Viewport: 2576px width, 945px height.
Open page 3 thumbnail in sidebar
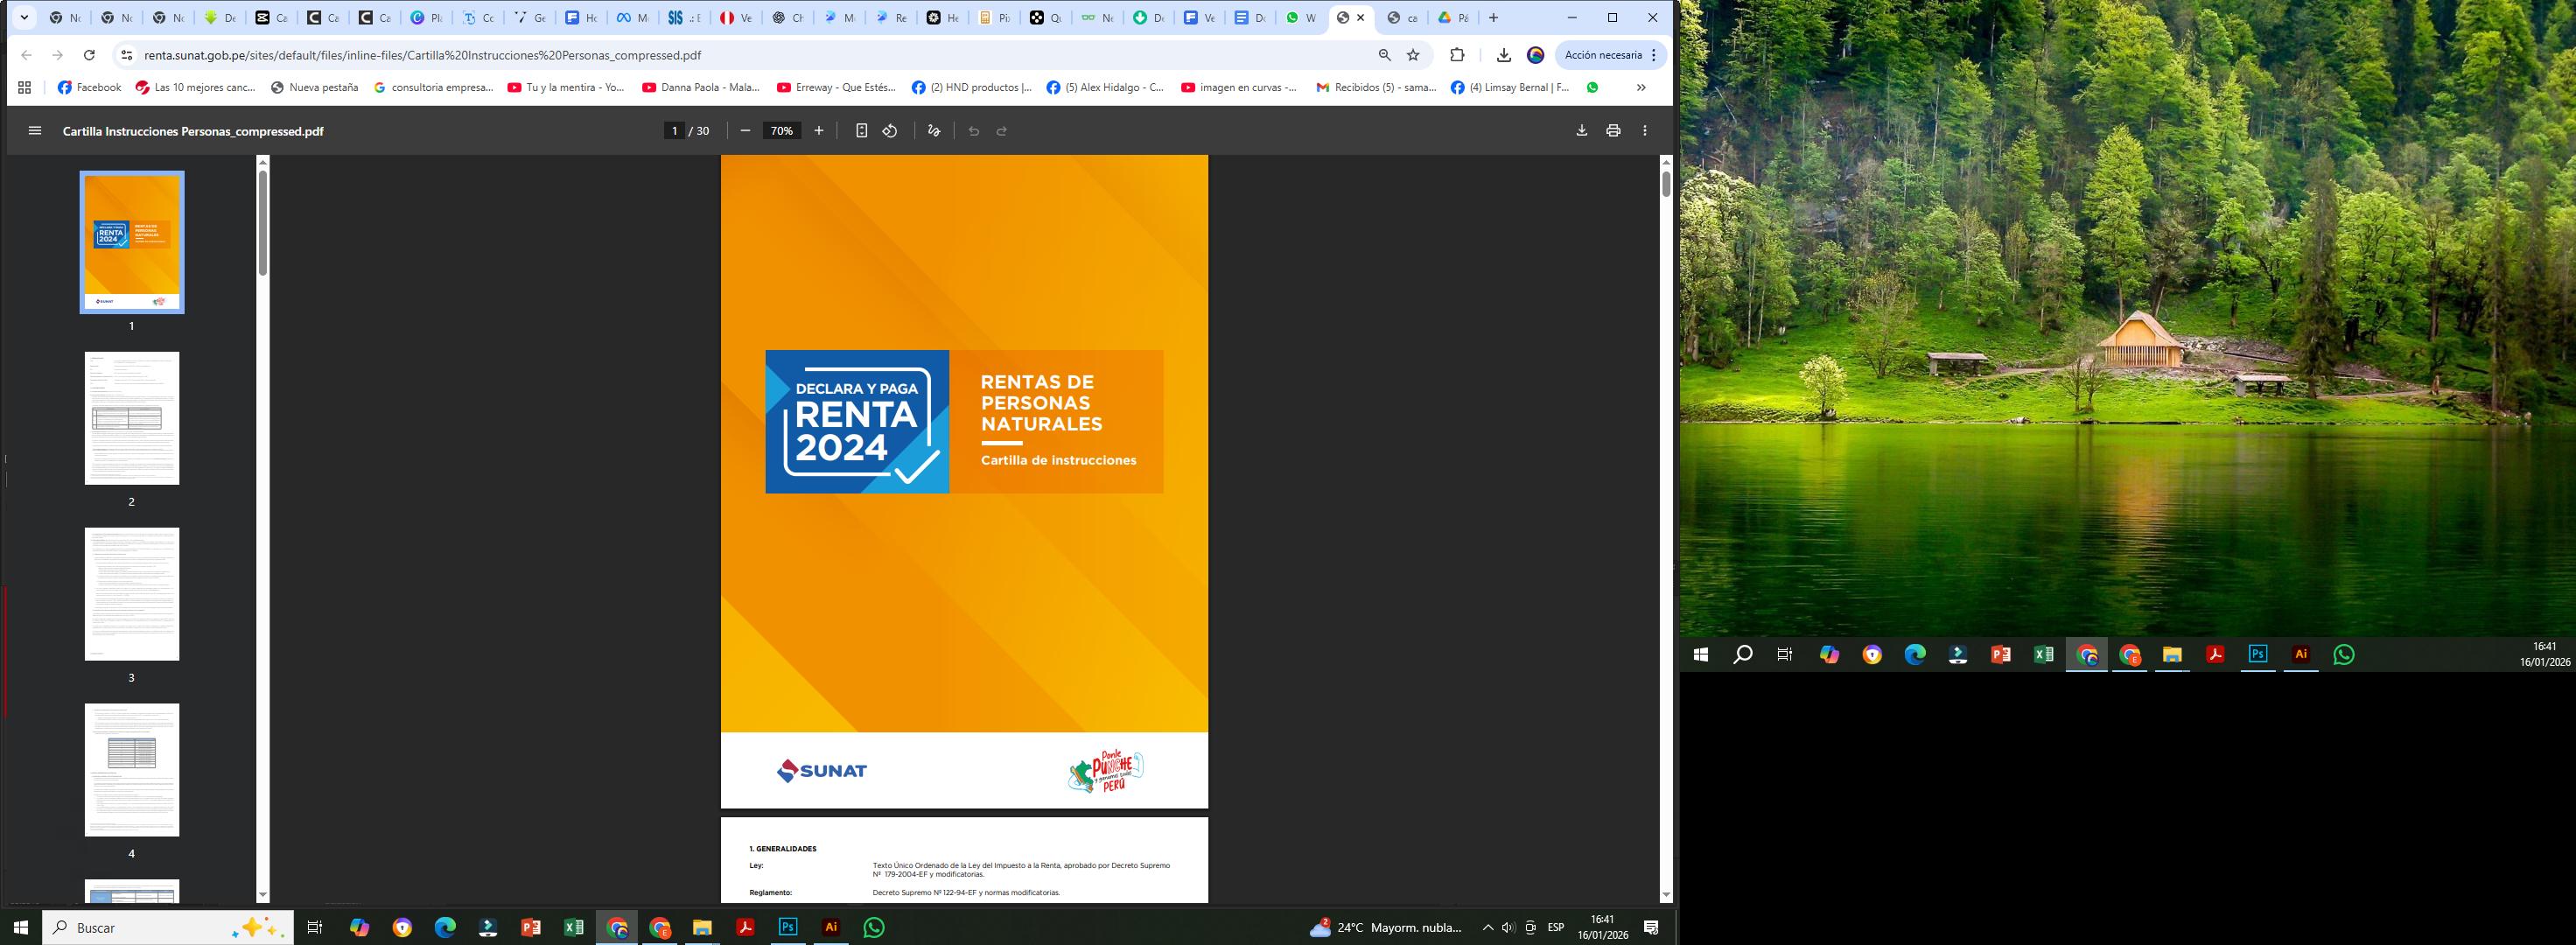tap(132, 594)
